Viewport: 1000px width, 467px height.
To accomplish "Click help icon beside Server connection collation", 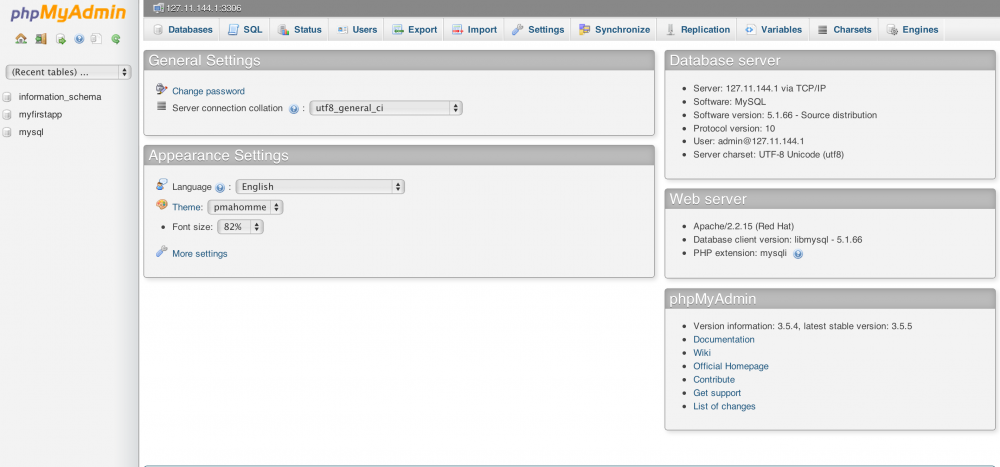I will 294,109.
